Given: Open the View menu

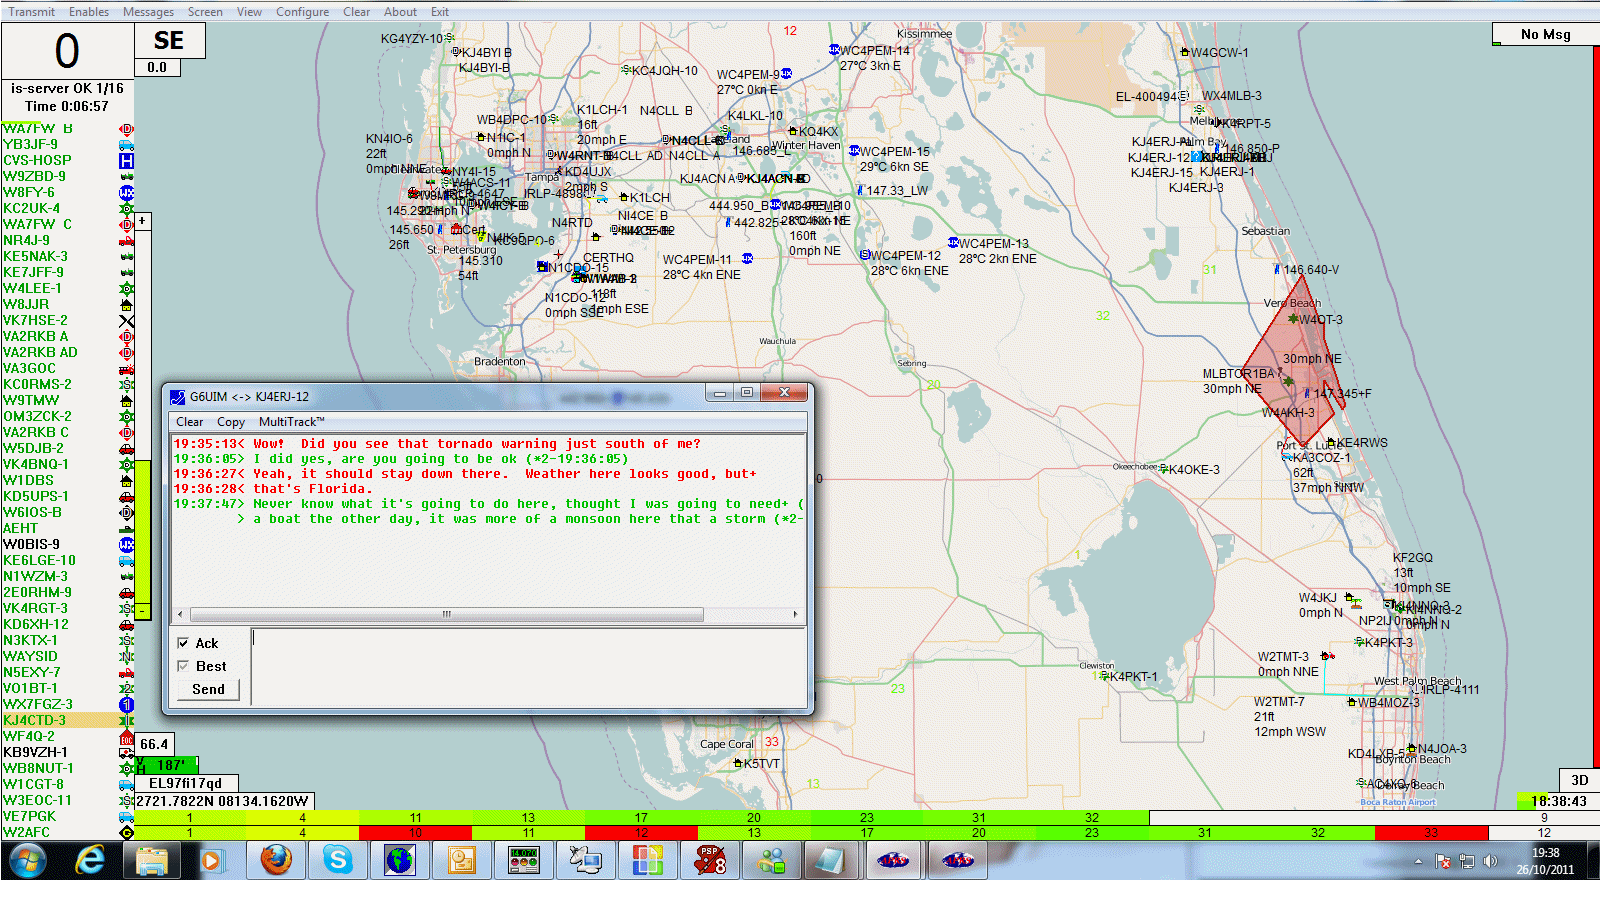Looking at the screenshot, I should (249, 12).
